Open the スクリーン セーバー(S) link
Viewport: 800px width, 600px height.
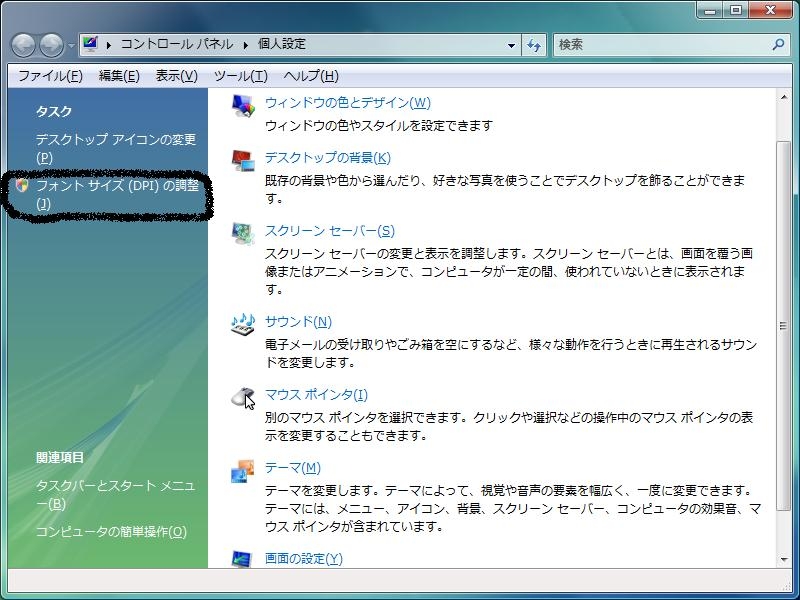tap(330, 231)
